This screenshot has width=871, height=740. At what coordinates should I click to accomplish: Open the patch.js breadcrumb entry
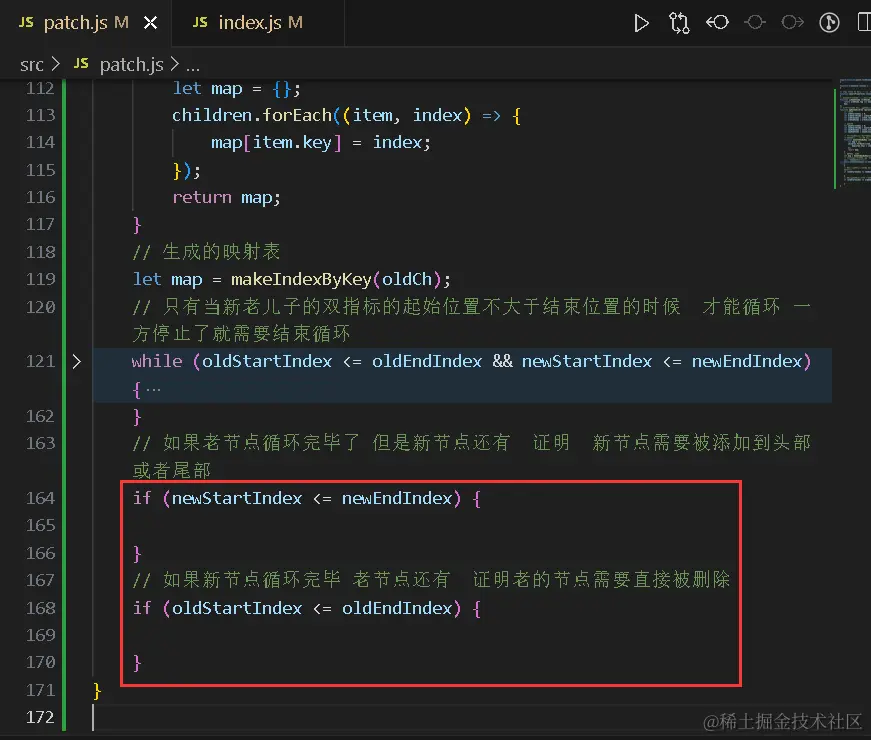132,64
